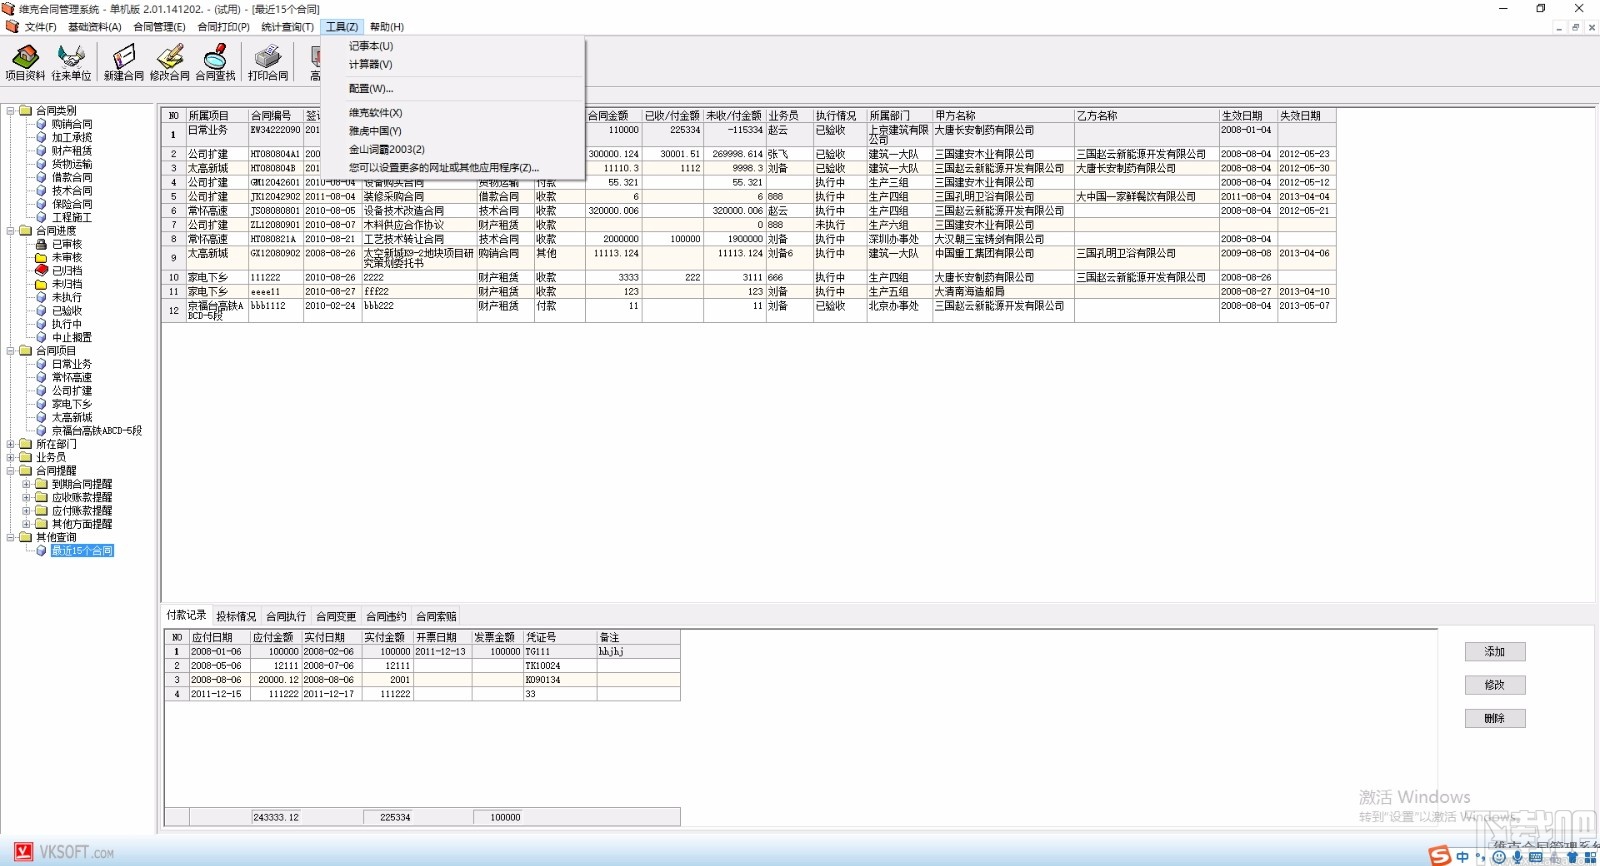The height and width of the screenshot is (866, 1600).
Task: Filter by 已审核 progress status
Action: click(x=67, y=244)
